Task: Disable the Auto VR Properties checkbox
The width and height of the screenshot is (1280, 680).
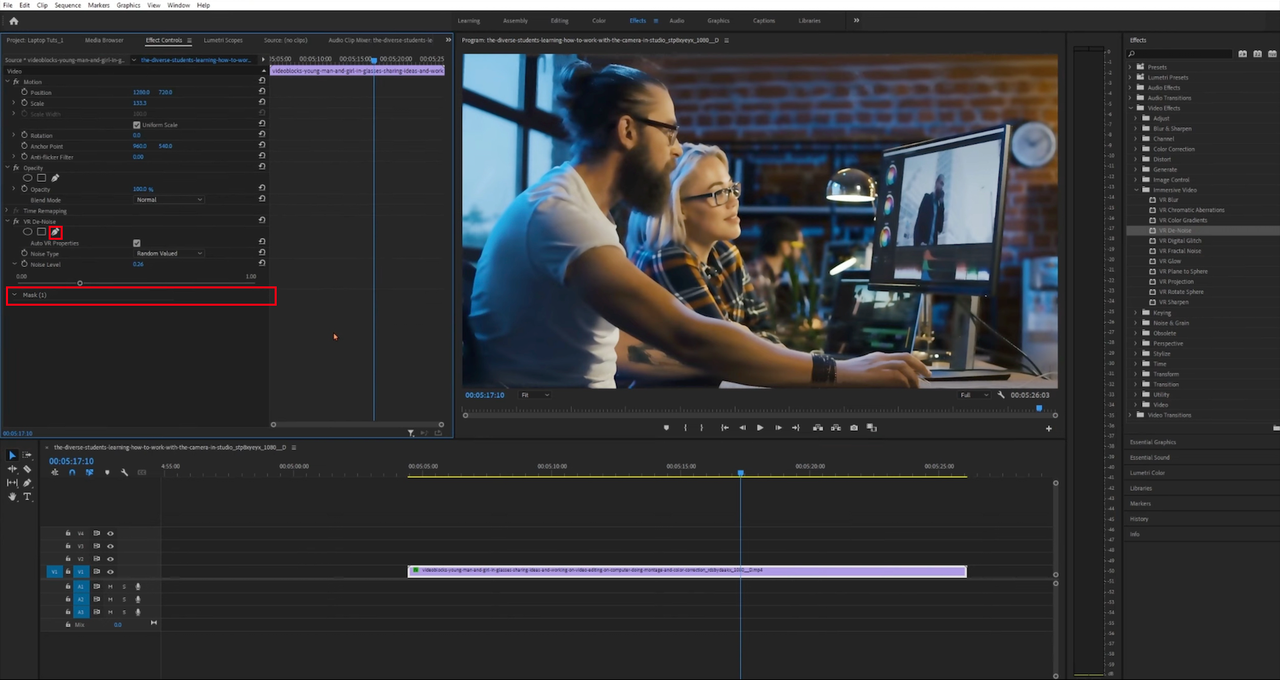Action: (x=137, y=243)
